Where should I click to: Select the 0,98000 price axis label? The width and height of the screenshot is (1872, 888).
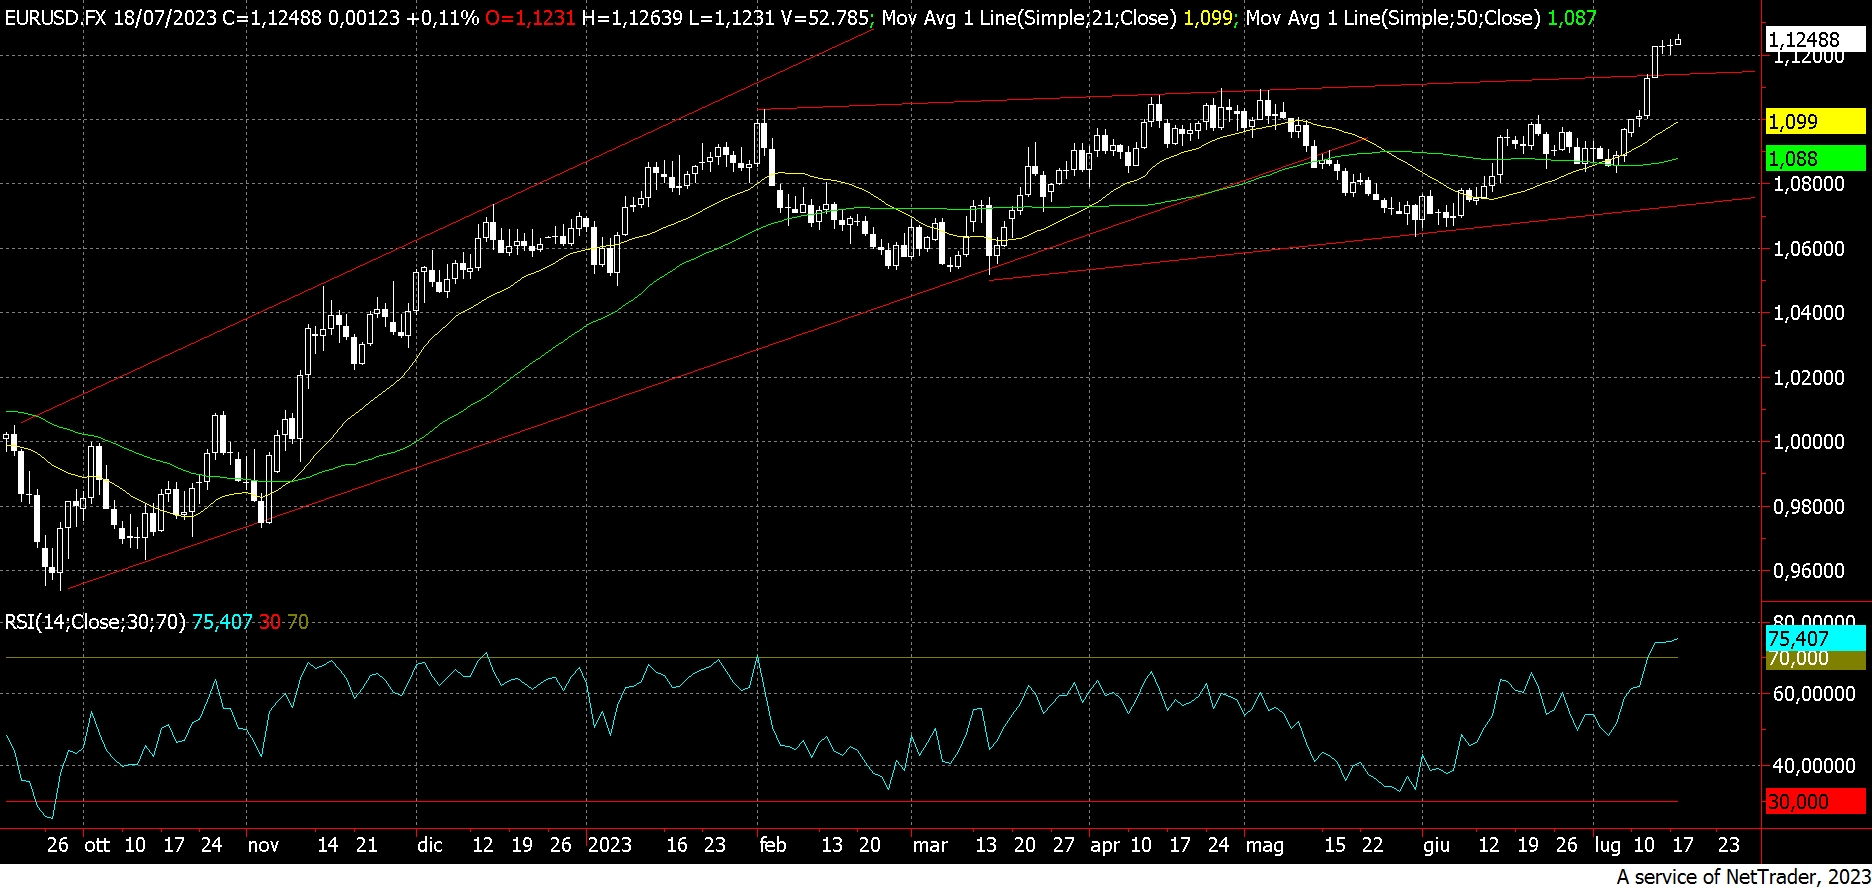coord(1808,507)
